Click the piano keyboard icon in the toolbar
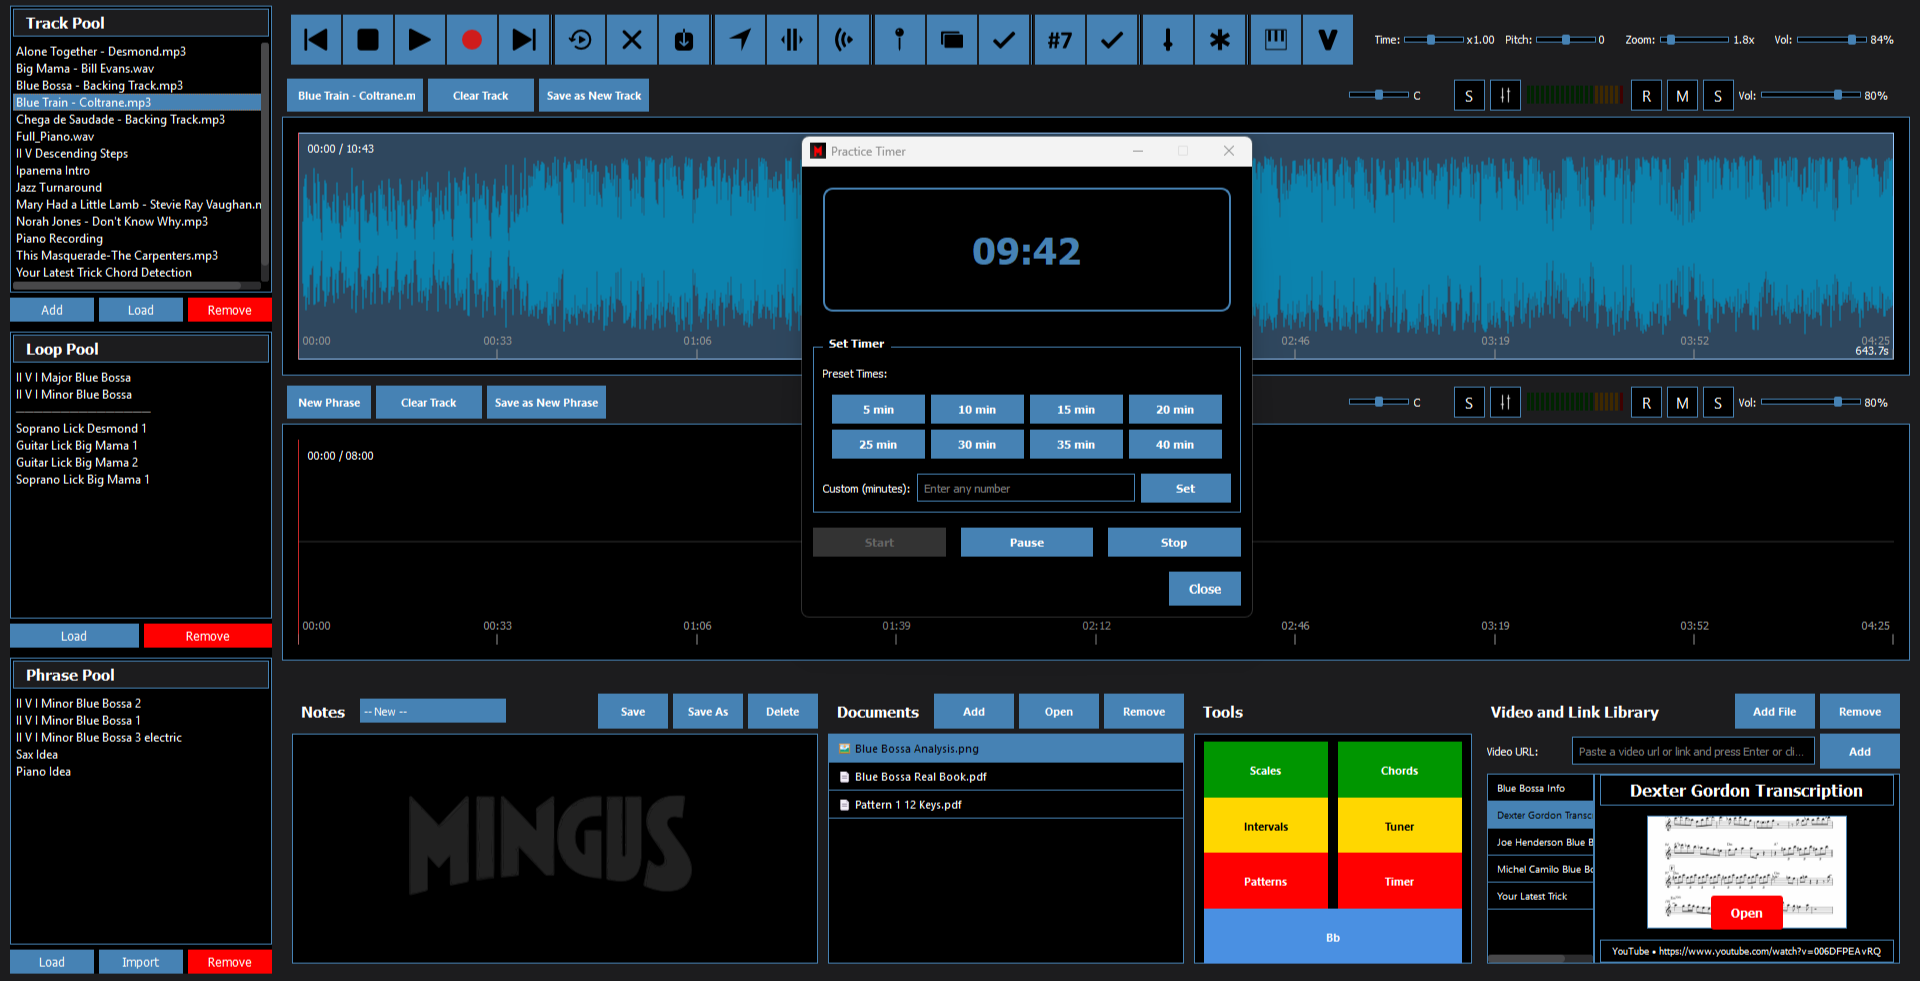Screen dimensions: 1920x981 tap(1275, 40)
